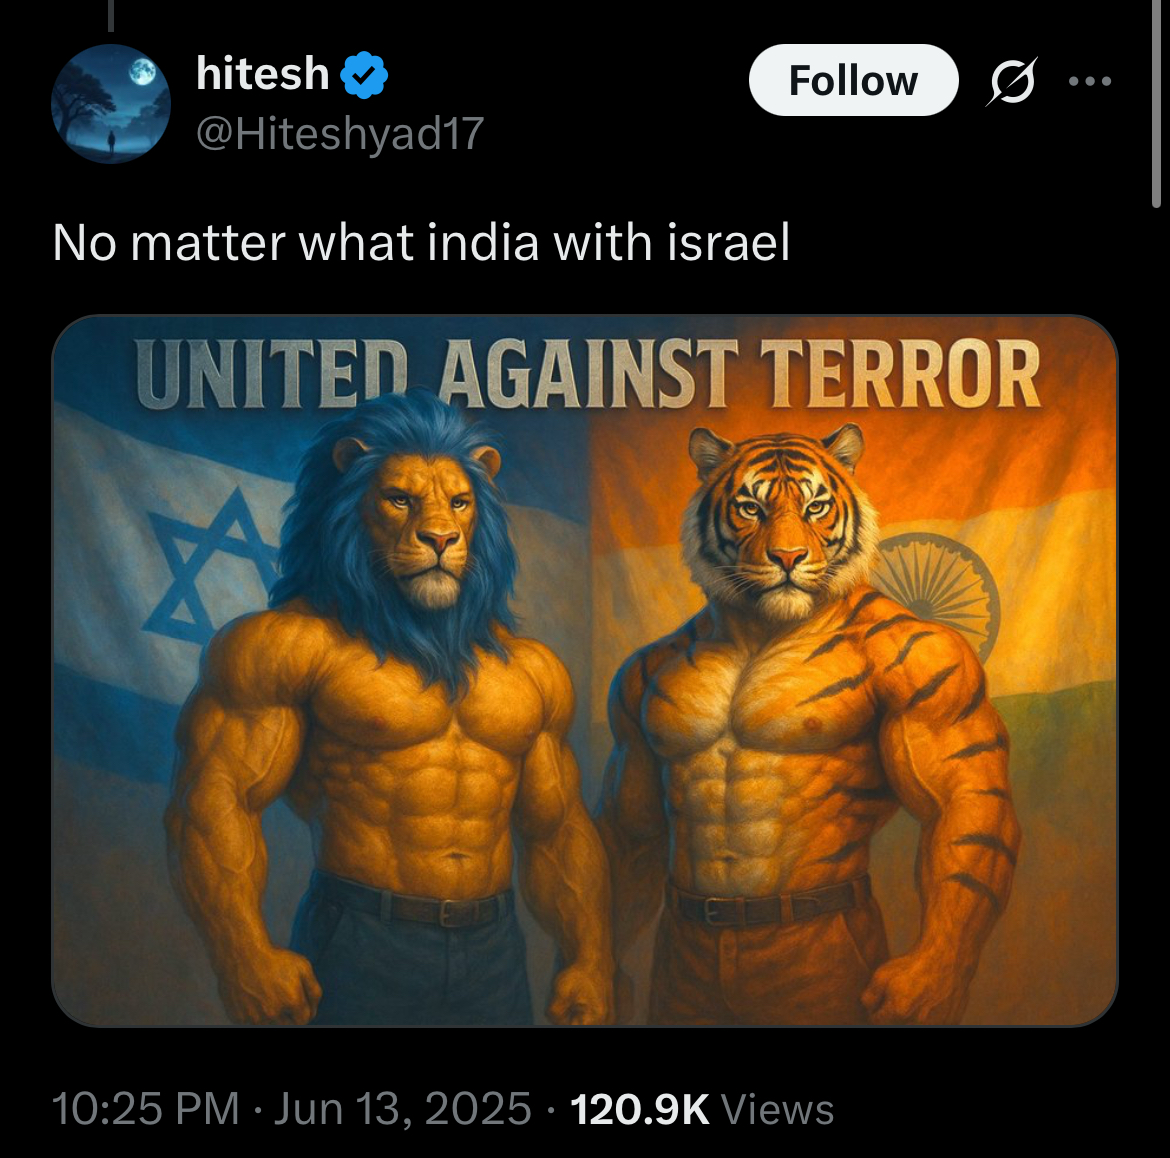Click the thread connector line above the avatar

pyautogui.click(x=110, y=16)
